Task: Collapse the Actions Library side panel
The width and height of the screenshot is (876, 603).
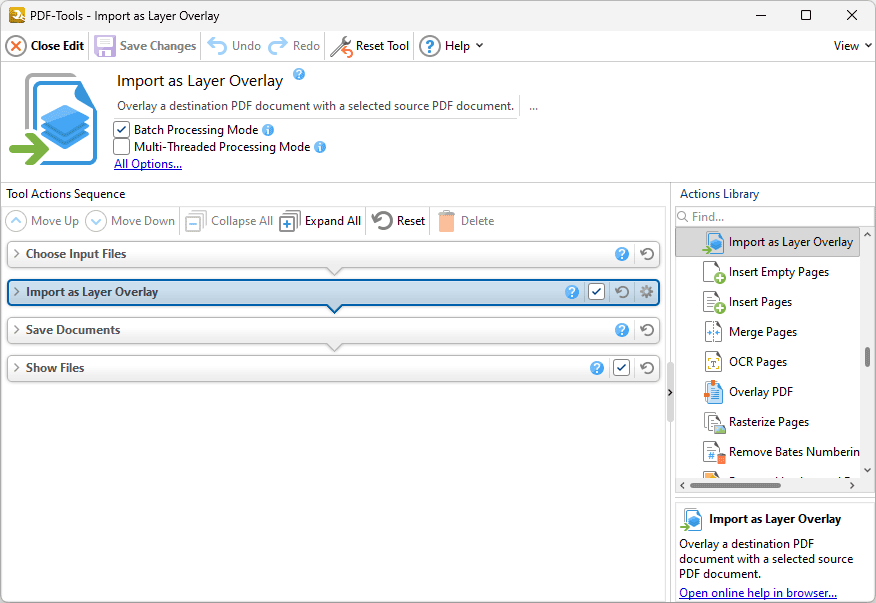Action: tap(670, 392)
